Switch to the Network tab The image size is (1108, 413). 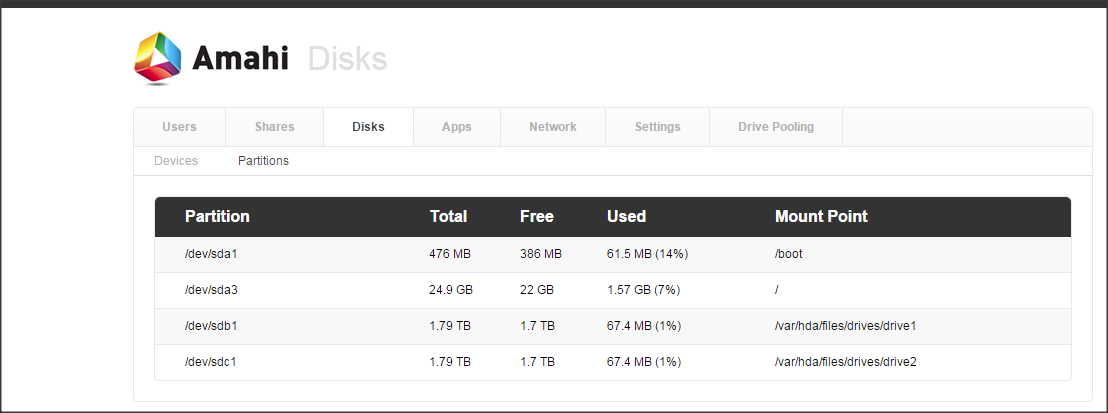tap(553, 127)
